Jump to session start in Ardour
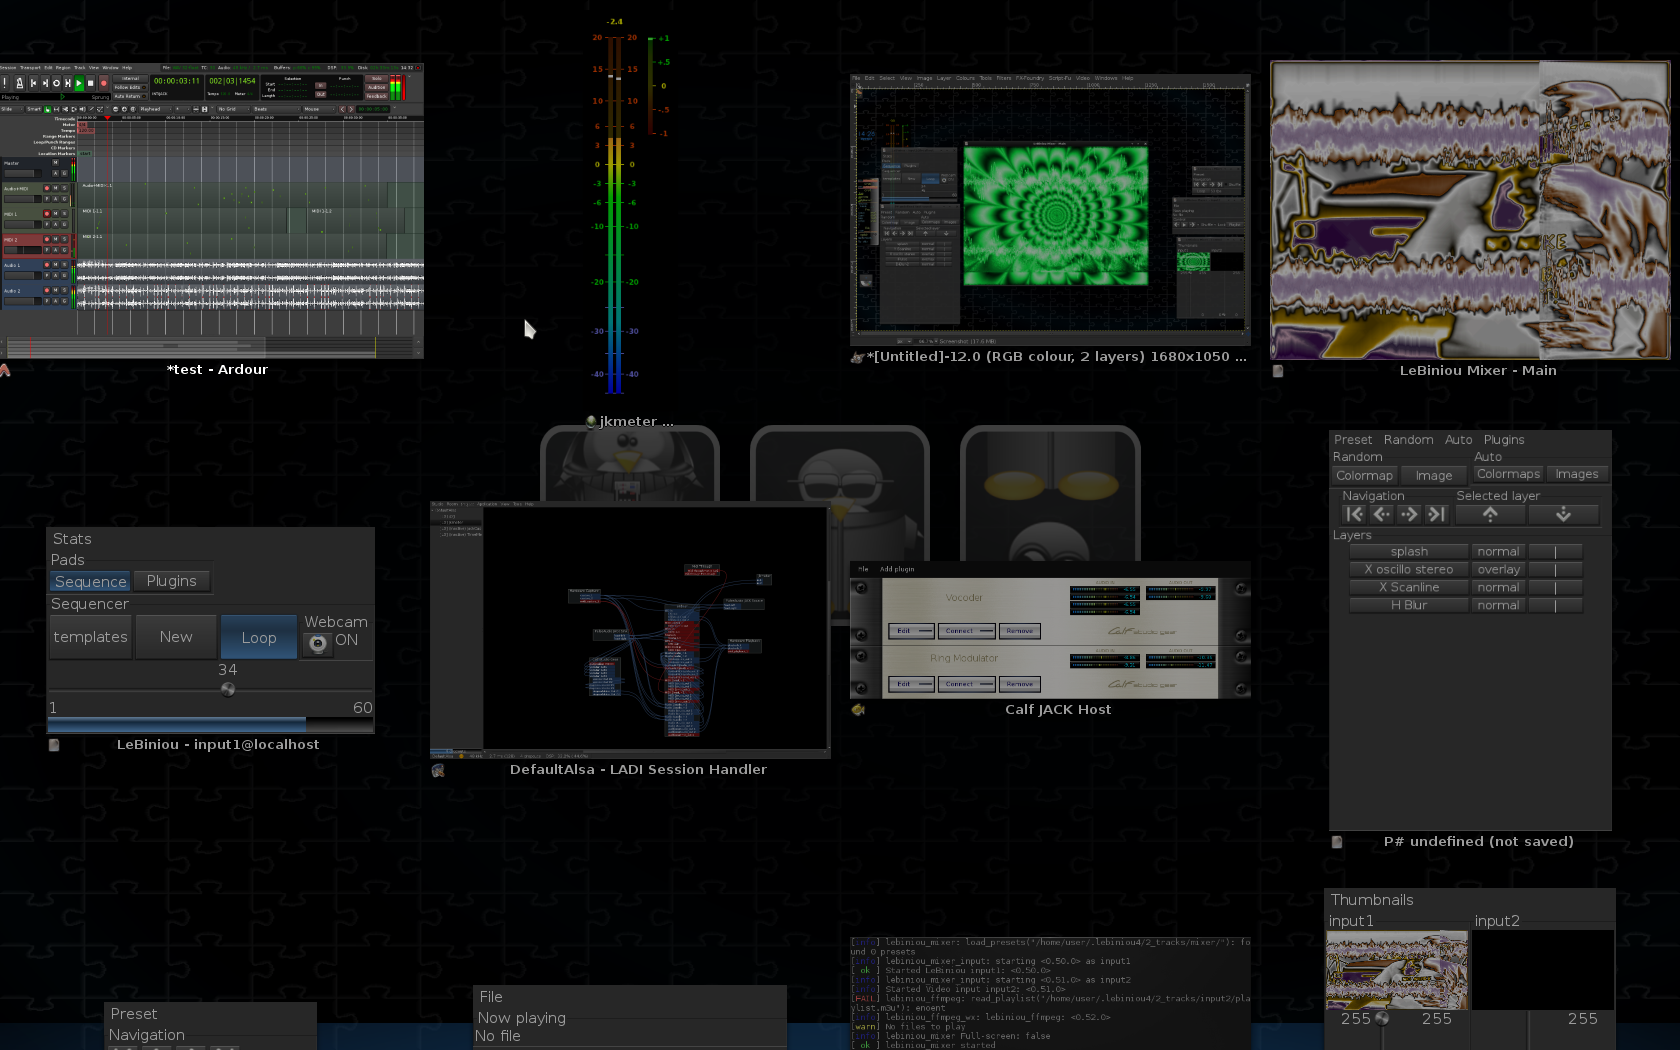The height and width of the screenshot is (1050, 1680). coord(33,83)
